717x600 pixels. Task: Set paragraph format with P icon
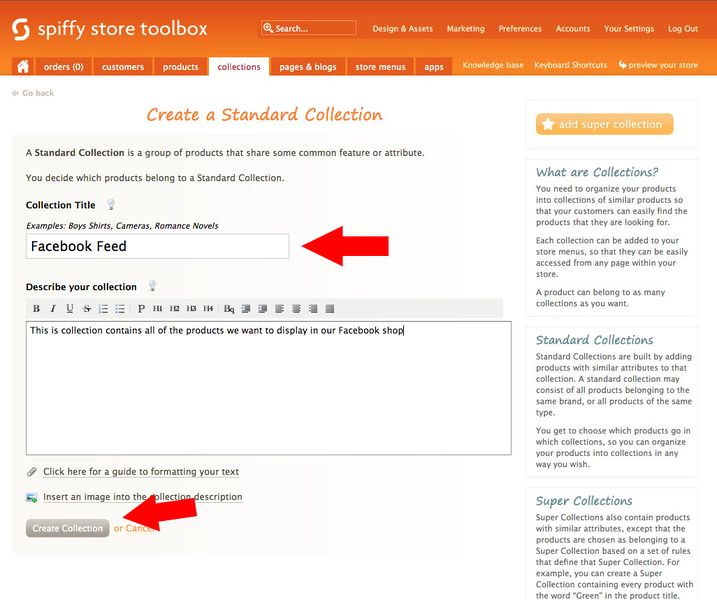(141, 308)
